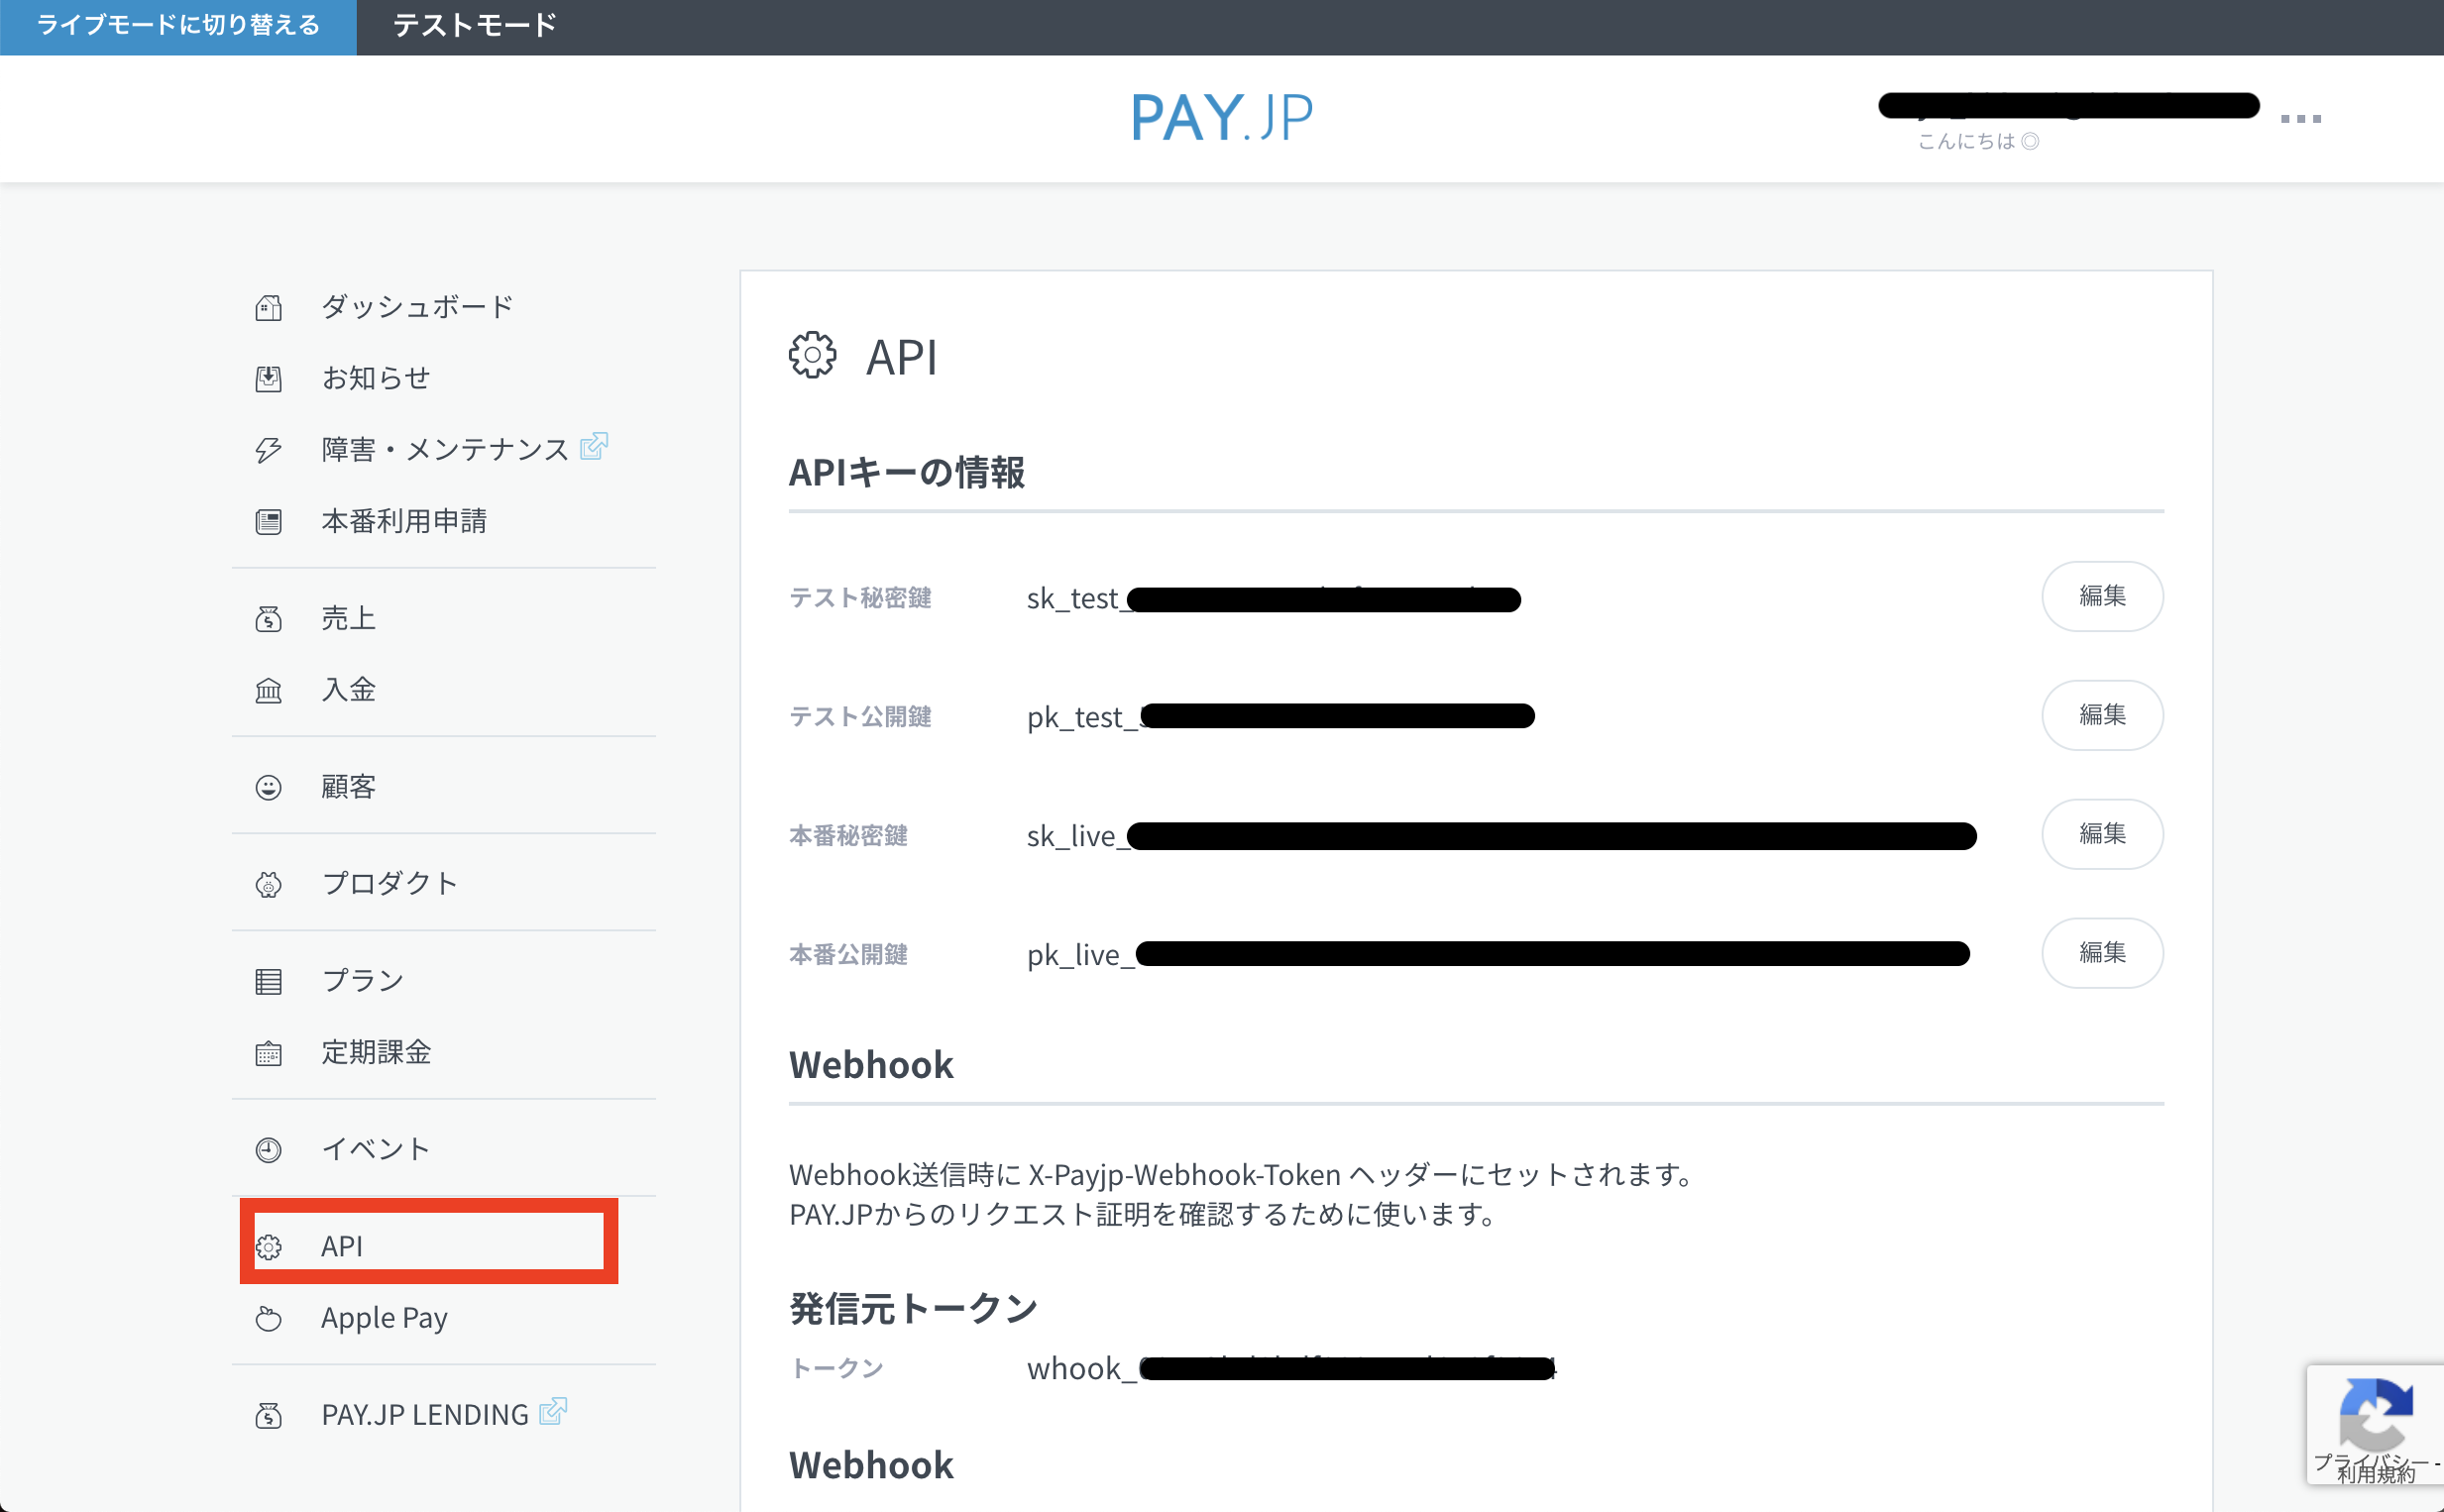Click the external link icon beside 障害・メンテナンス
The image size is (2444, 1512).
[x=594, y=445]
